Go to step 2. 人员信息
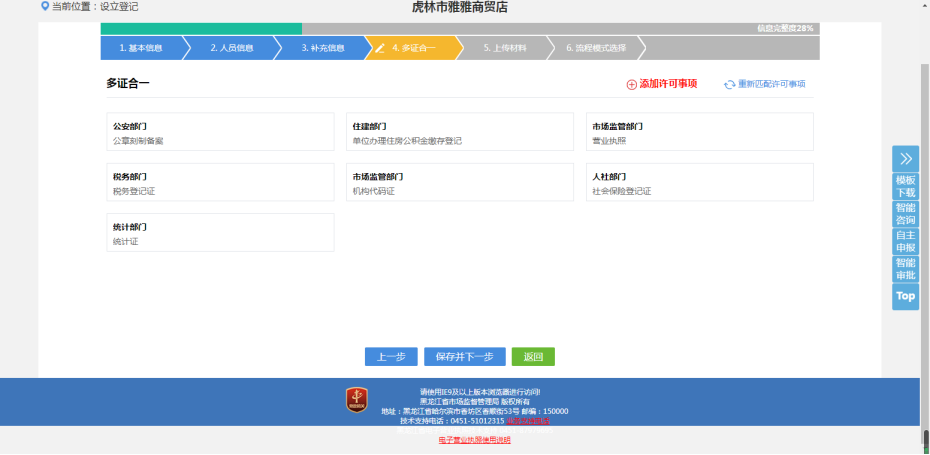 pos(232,48)
